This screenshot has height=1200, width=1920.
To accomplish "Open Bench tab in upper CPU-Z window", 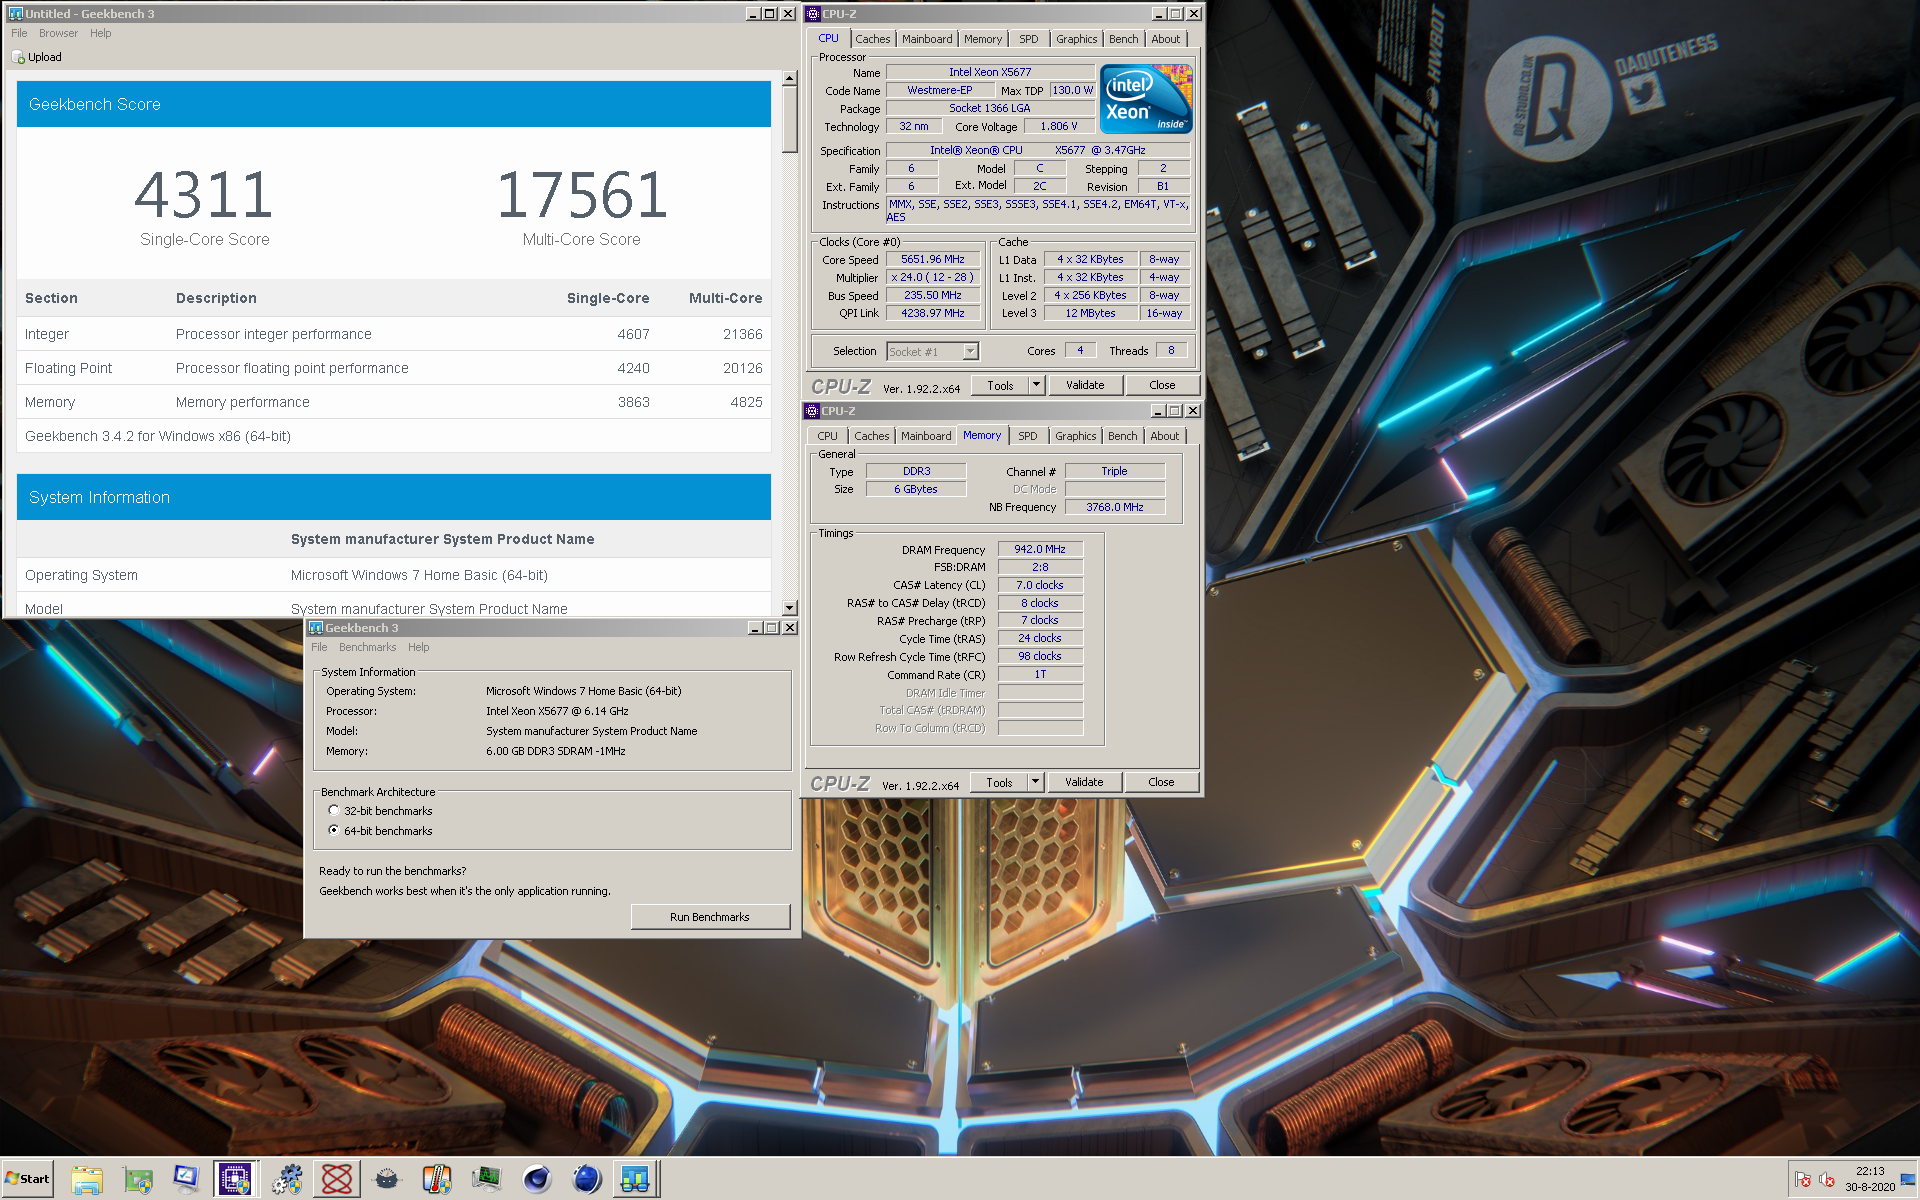I will (1123, 39).
